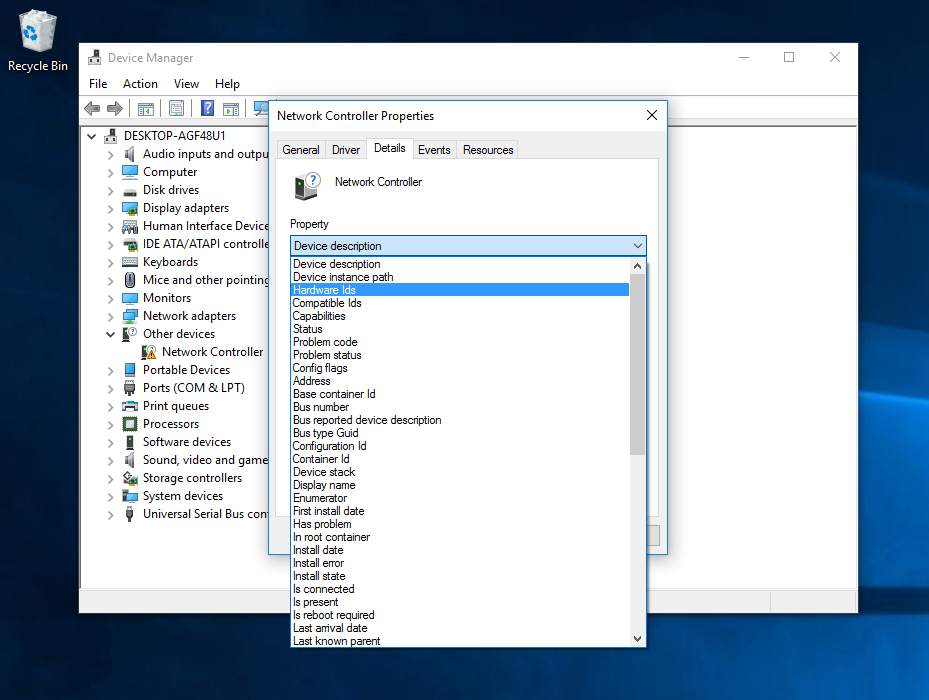Click the Processors chip icon
929x700 pixels.
pyautogui.click(x=129, y=424)
